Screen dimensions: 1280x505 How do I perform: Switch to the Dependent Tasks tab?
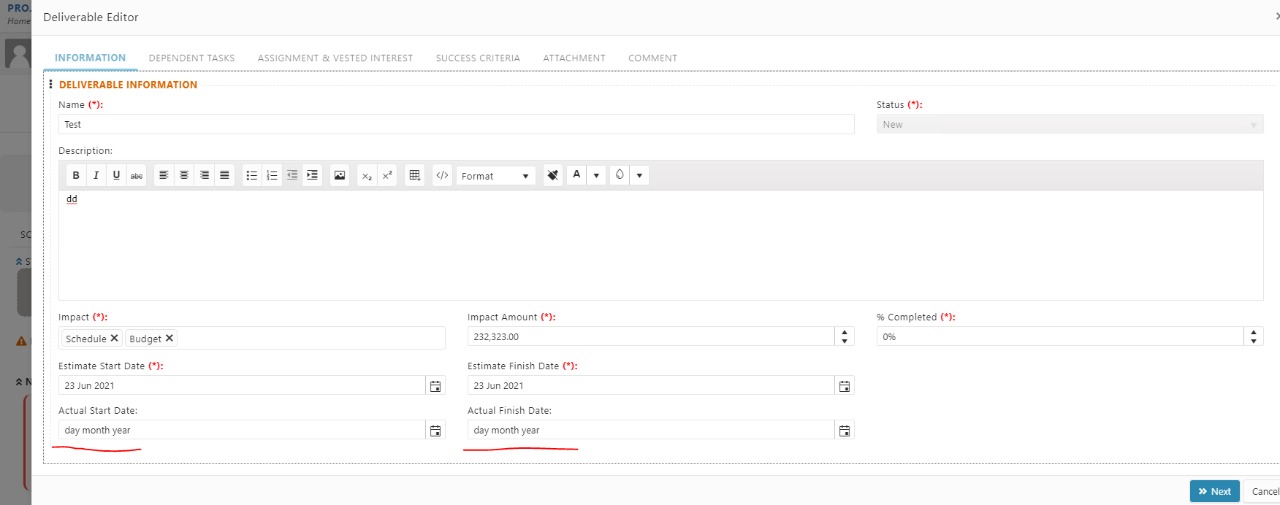click(192, 58)
